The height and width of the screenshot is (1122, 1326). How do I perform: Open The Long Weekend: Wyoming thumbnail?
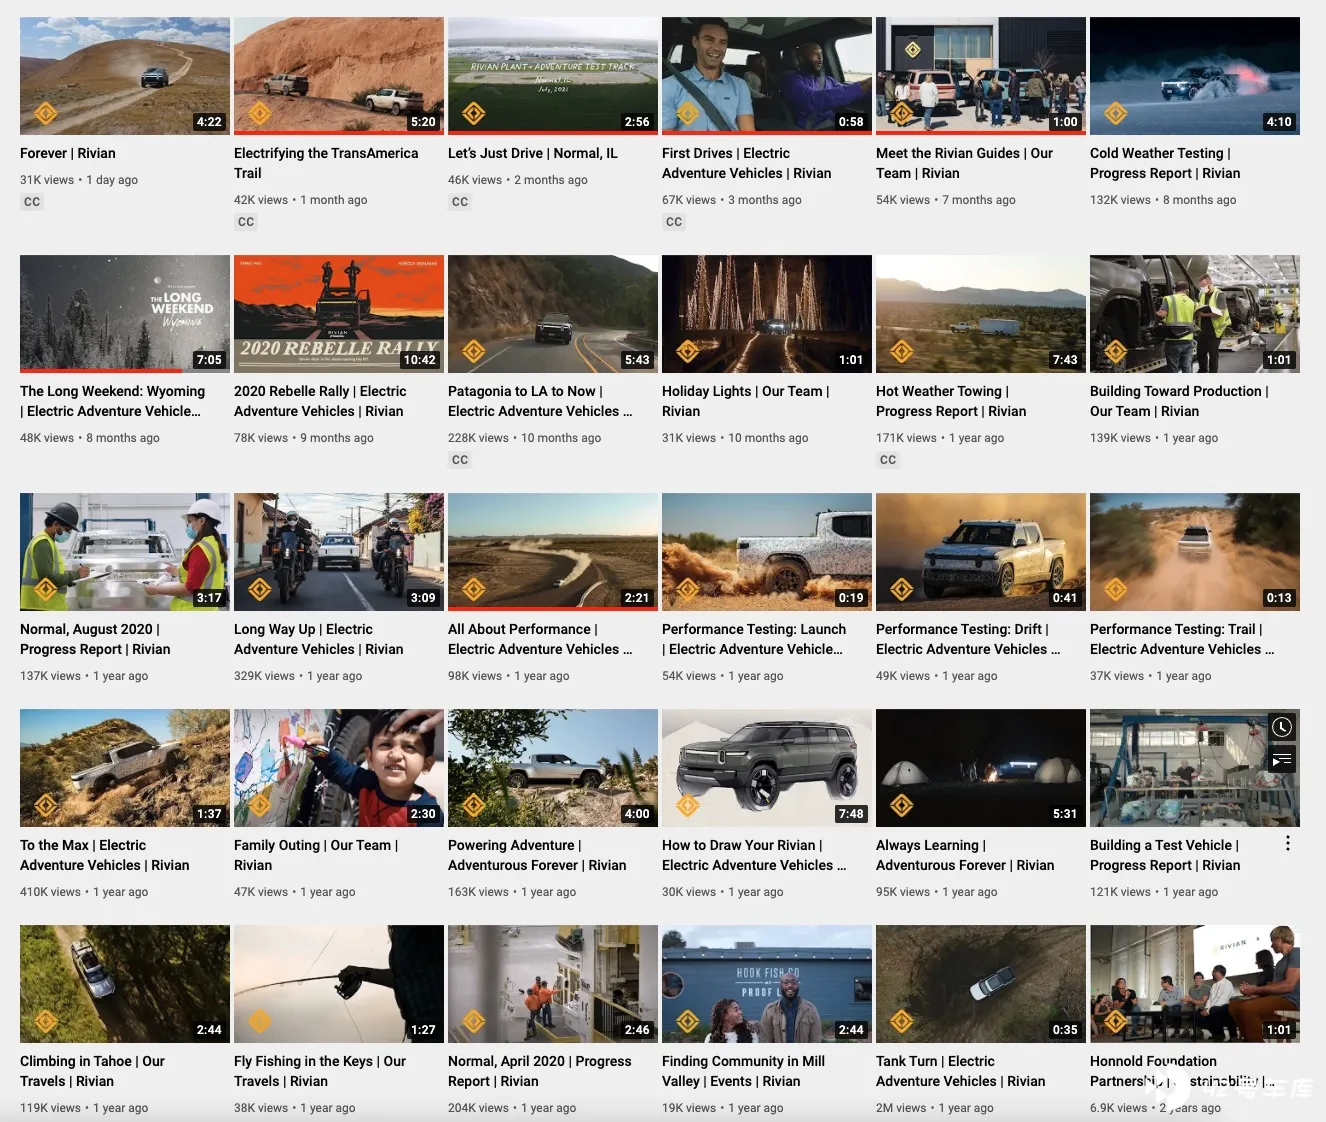click(125, 313)
